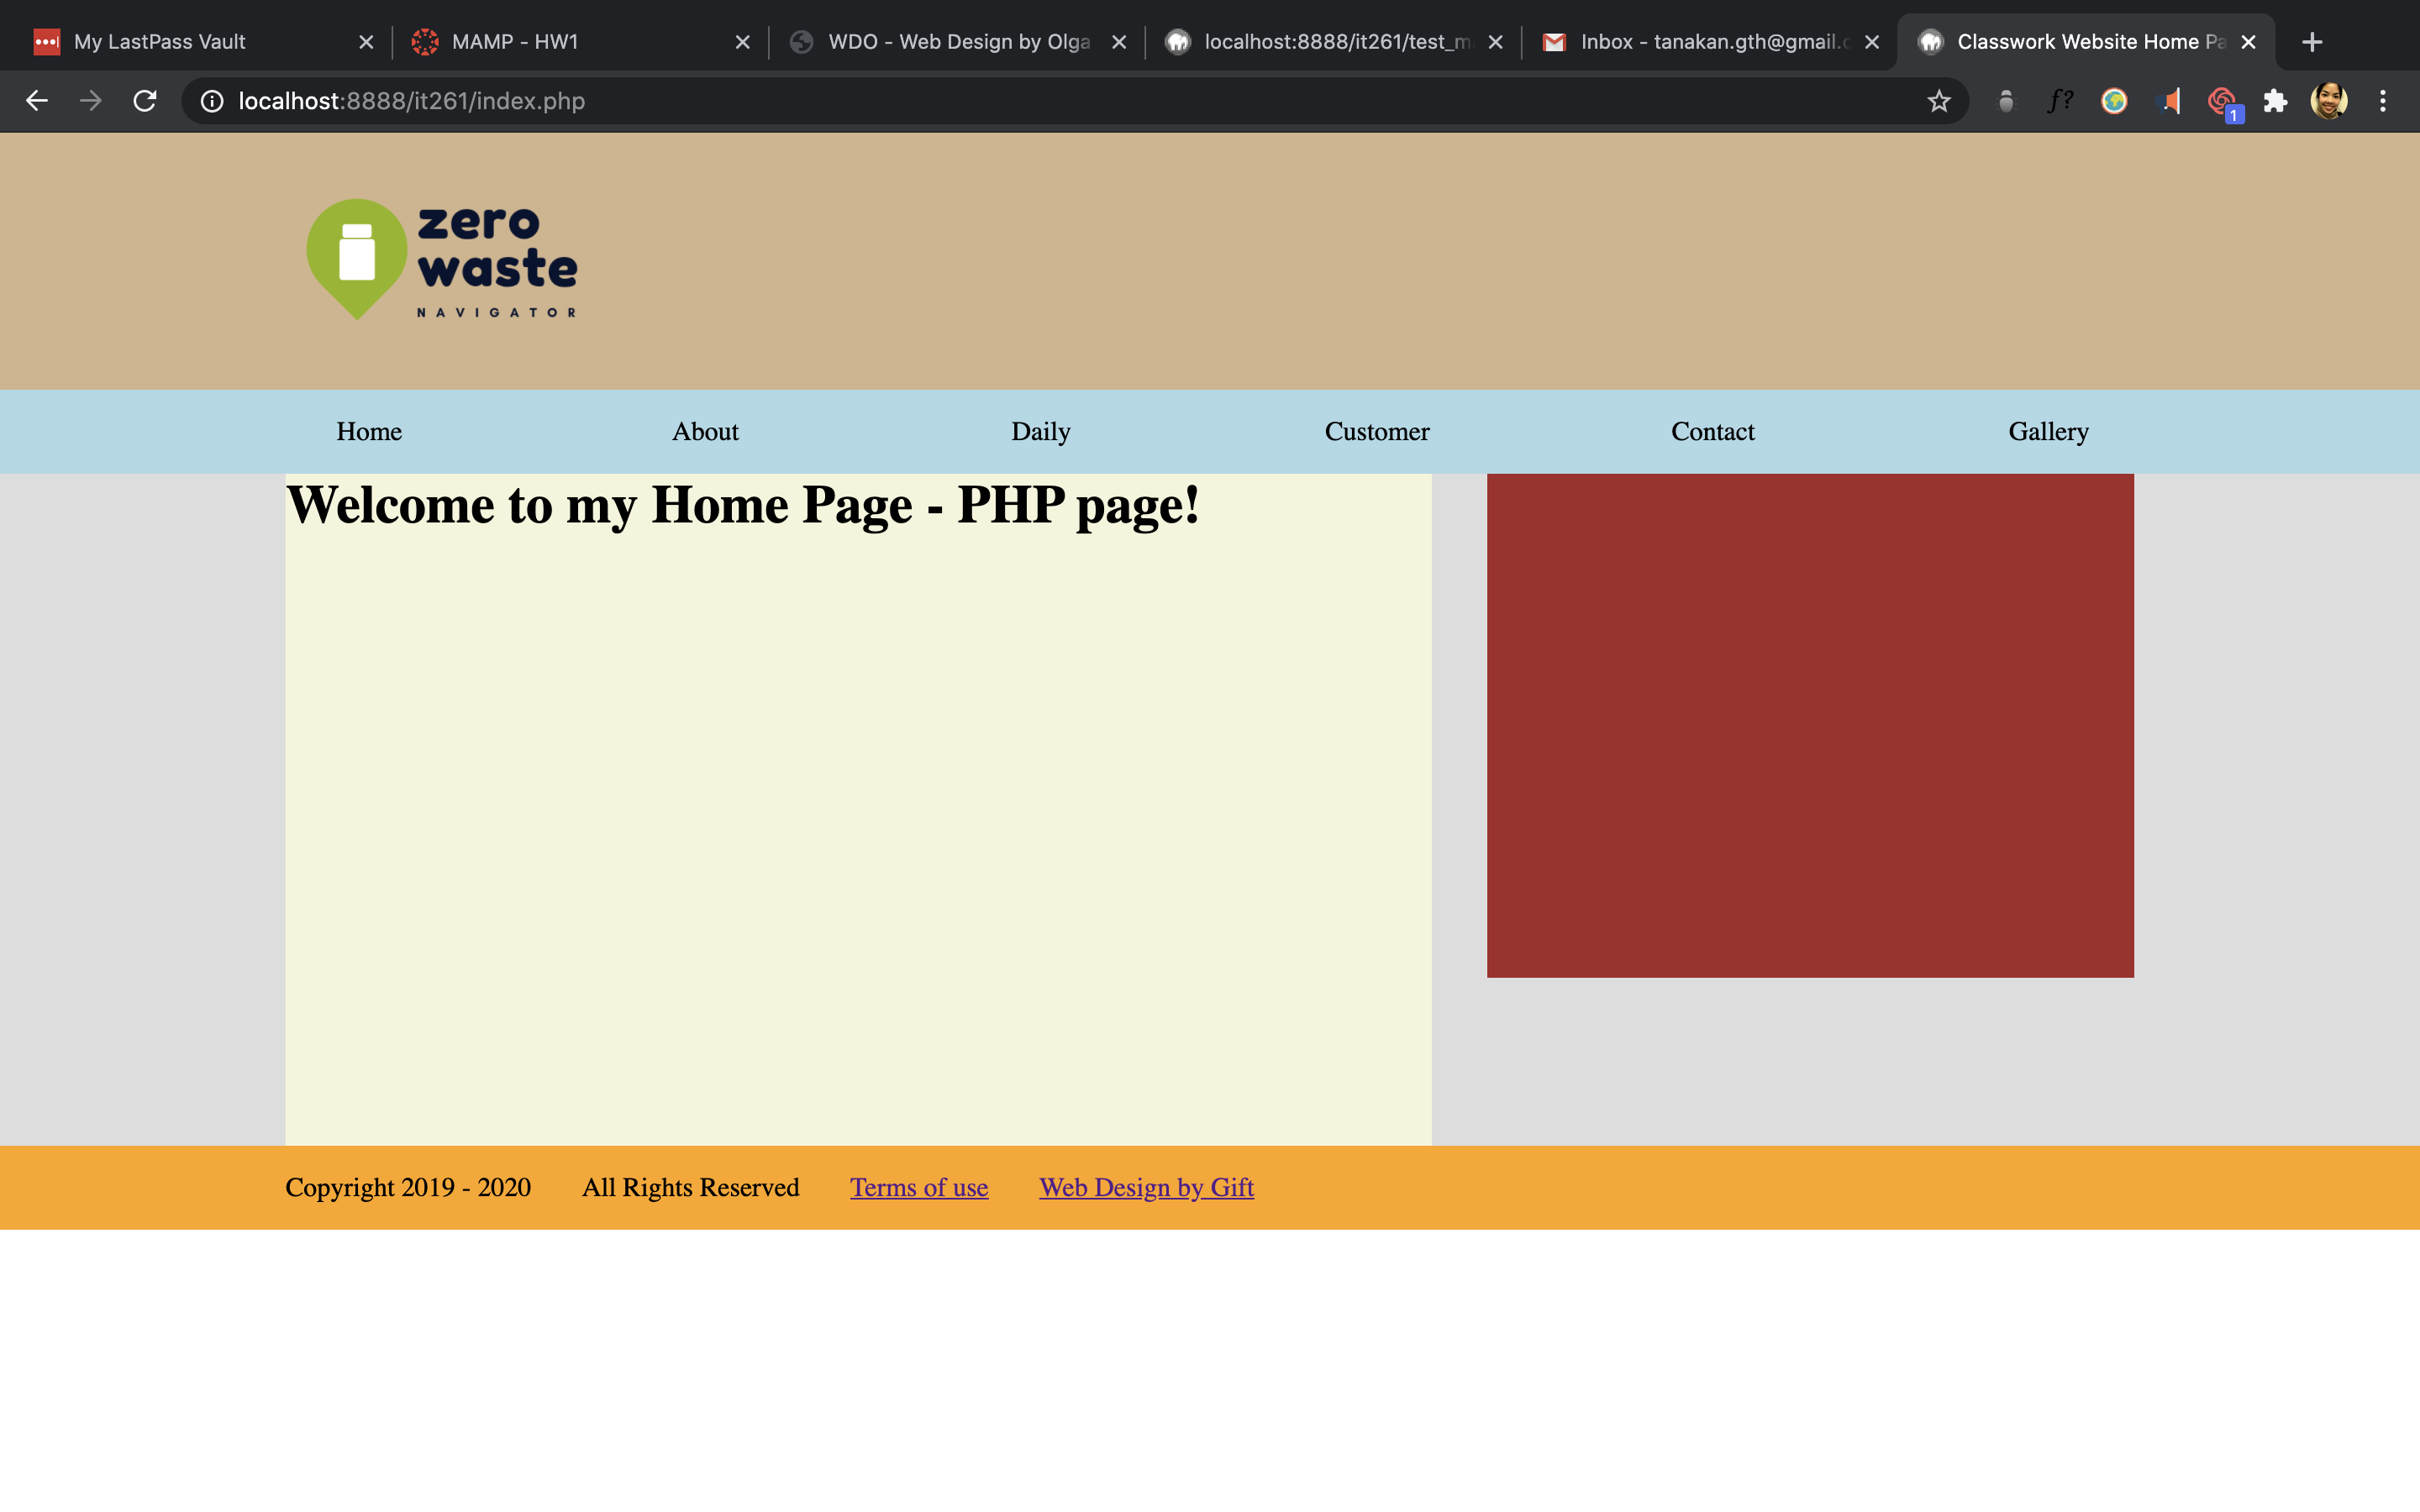Click the browser back arrow
The width and height of the screenshot is (2420, 1512).
point(37,101)
